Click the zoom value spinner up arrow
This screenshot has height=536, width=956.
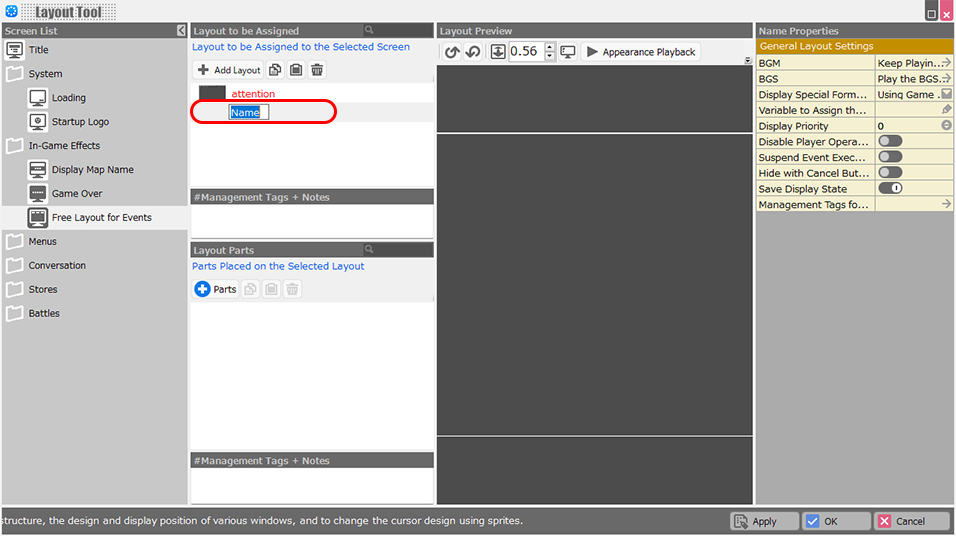550,47
